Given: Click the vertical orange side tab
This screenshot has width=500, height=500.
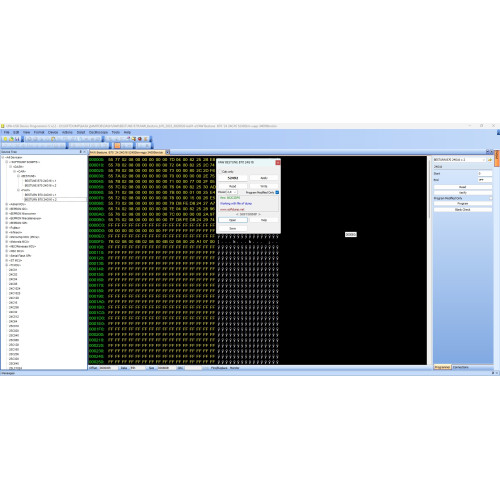Looking at the screenshot, I should tap(497, 158).
